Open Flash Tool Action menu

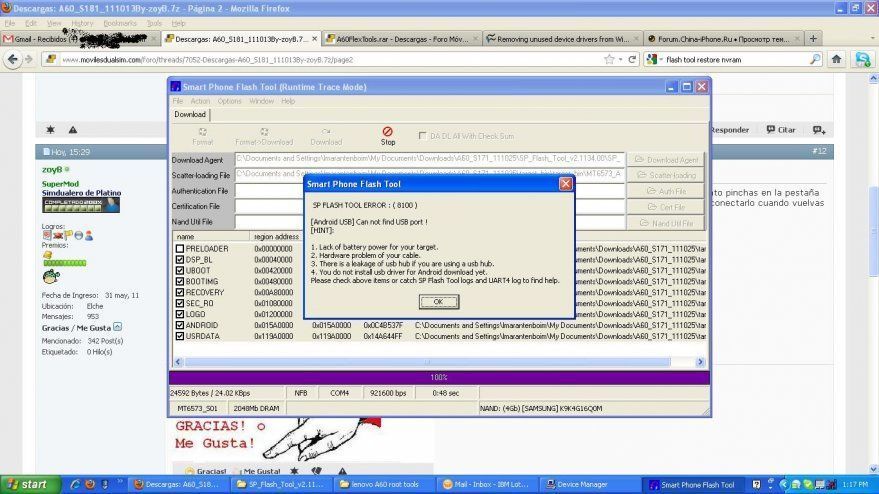point(200,101)
